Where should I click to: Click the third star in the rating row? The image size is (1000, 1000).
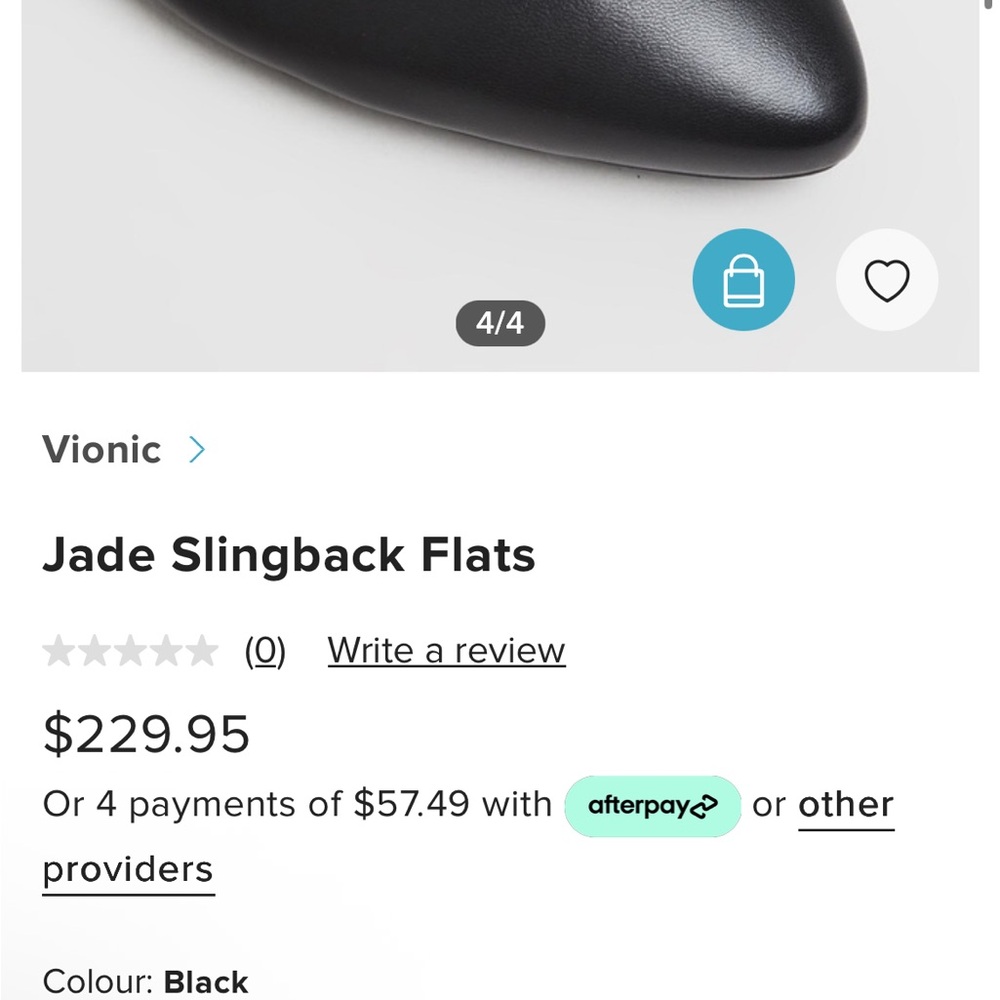[x=128, y=650]
